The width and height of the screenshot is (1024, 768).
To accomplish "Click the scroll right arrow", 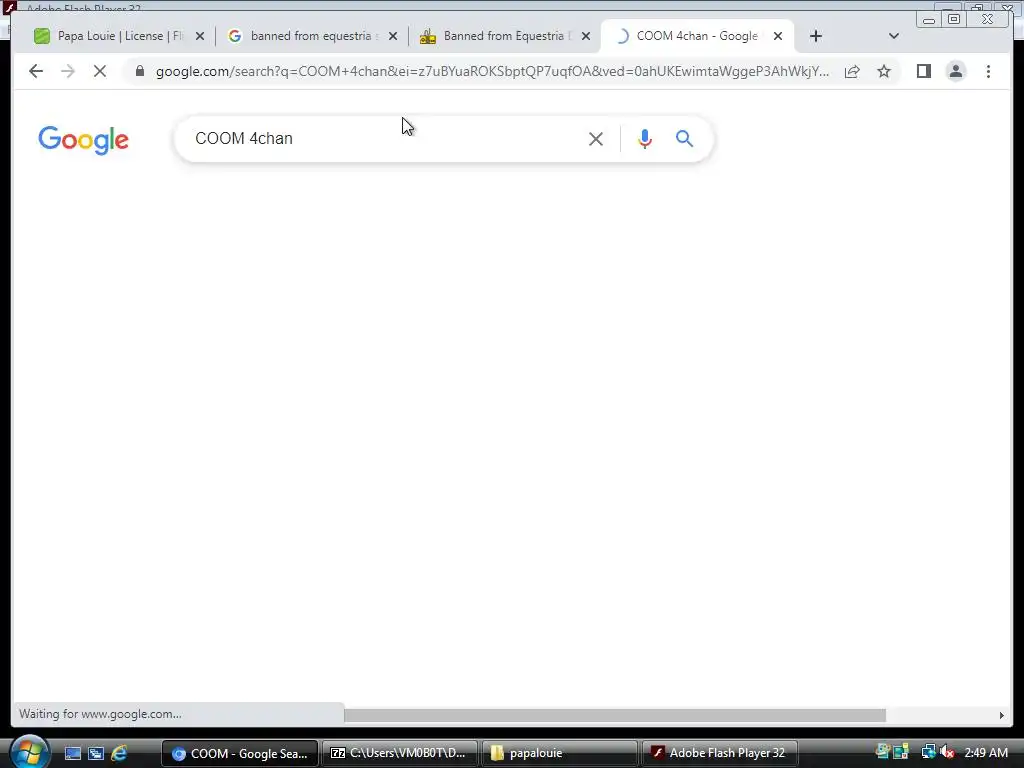I will click(1001, 715).
